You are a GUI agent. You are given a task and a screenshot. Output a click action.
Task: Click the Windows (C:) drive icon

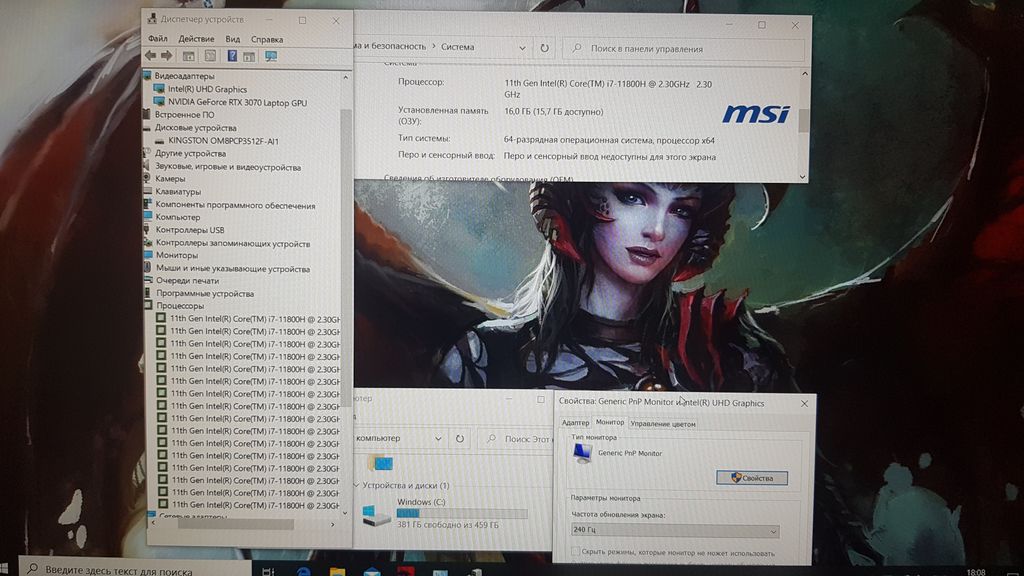tap(376, 514)
